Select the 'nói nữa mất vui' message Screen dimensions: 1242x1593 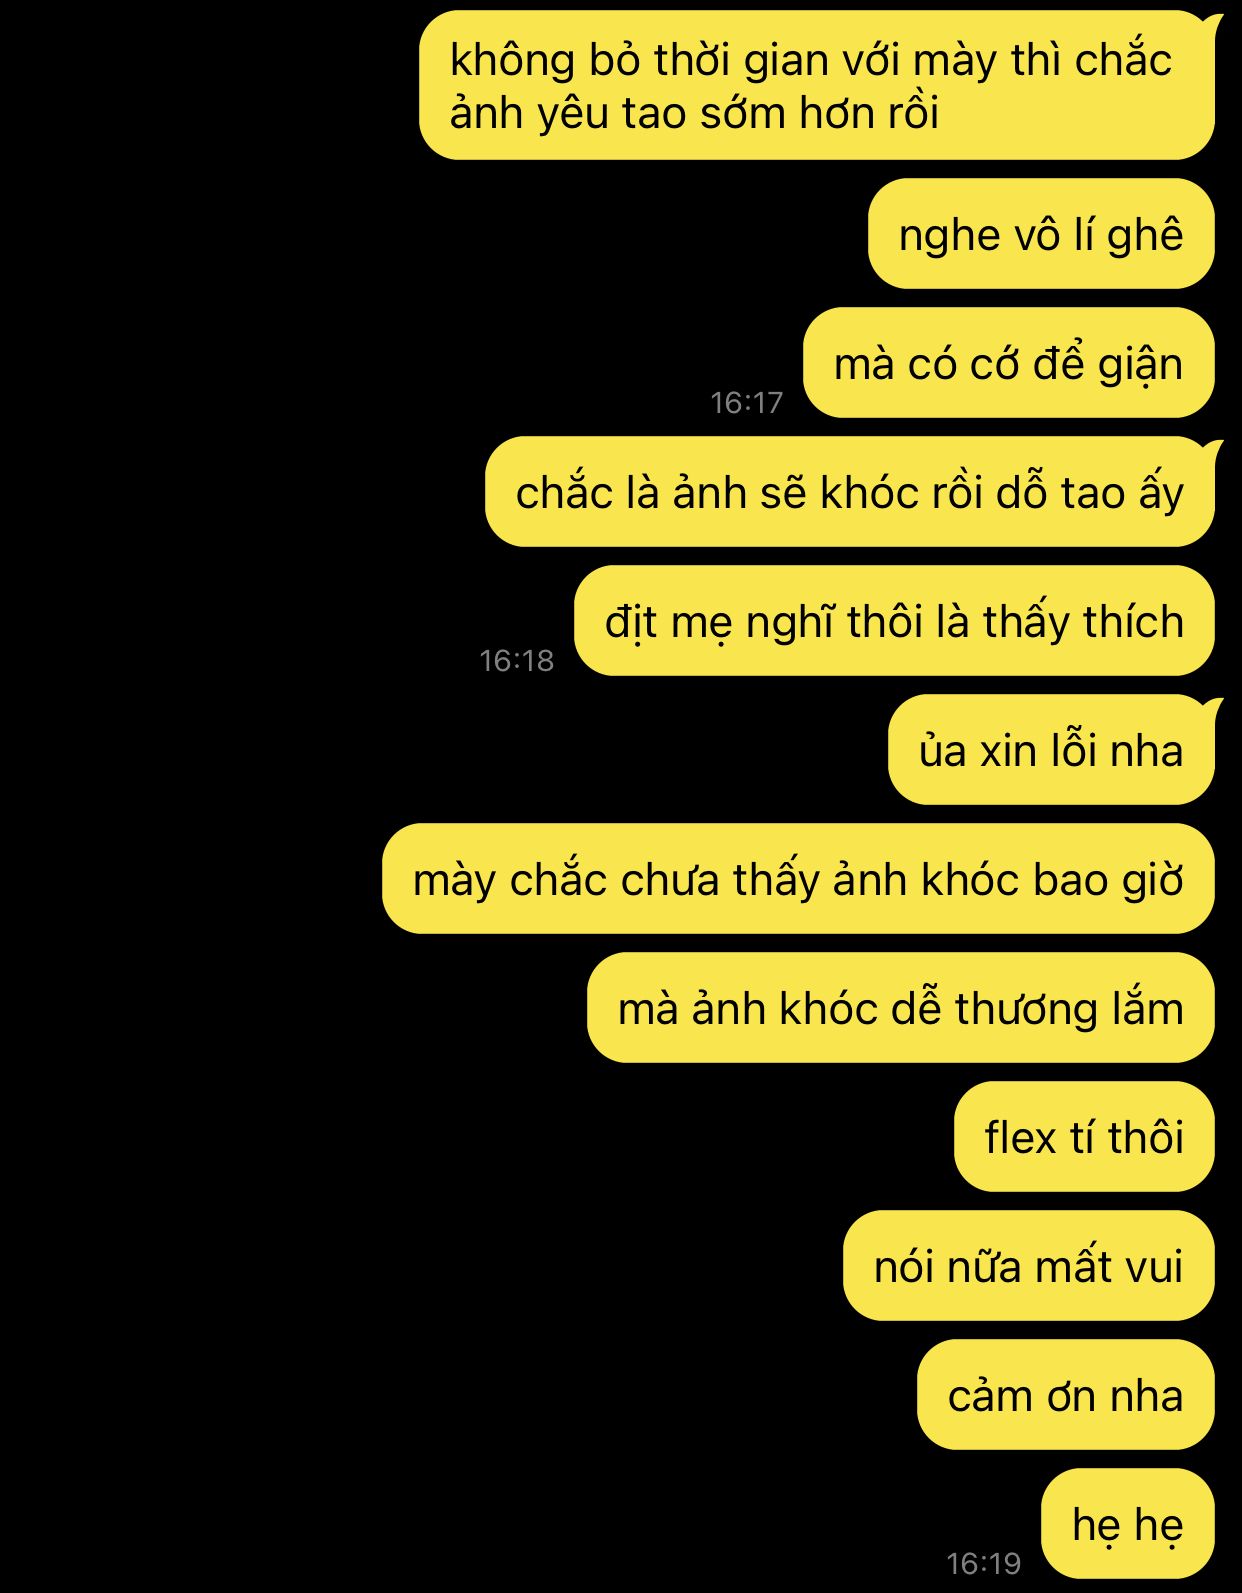(1029, 1266)
